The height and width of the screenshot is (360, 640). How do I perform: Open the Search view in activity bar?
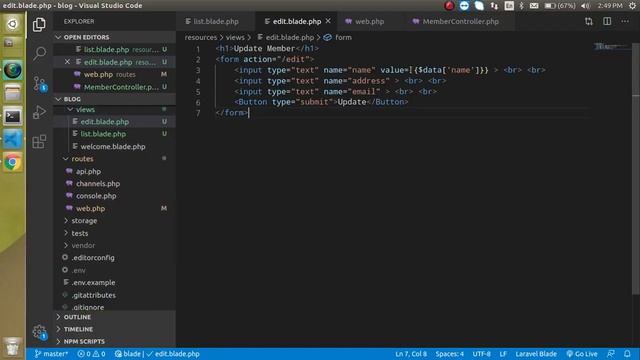point(39,53)
